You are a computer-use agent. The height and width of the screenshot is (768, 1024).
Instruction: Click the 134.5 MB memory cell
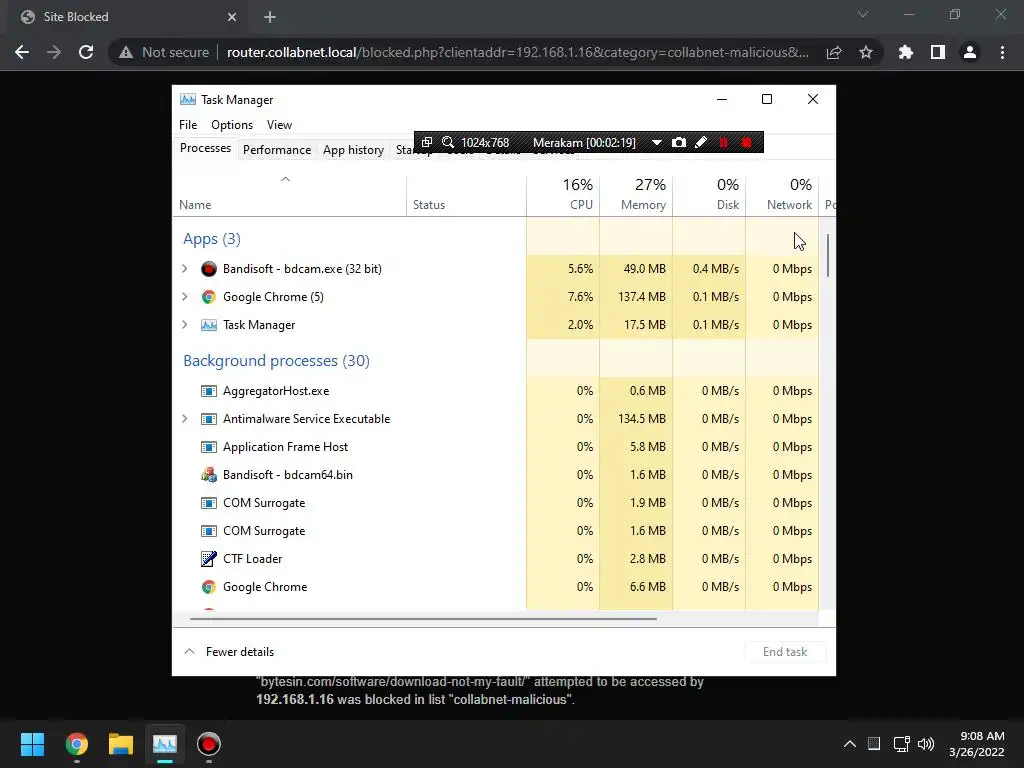(x=636, y=419)
